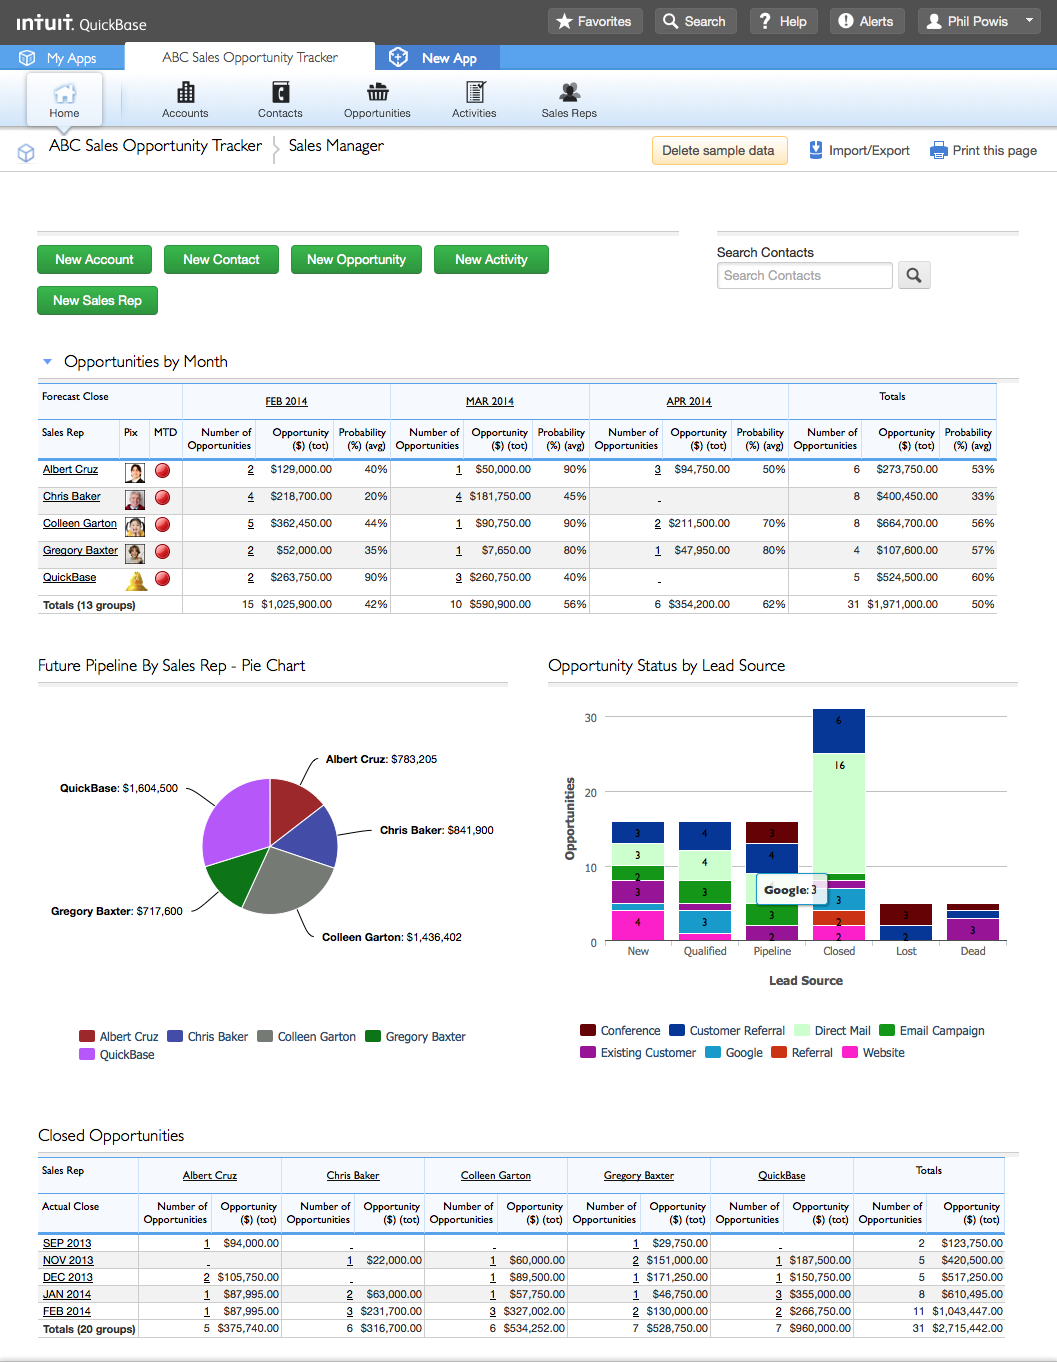Click Gregory Baxter's photo thumbnail
Viewport: 1057px width, 1362px height.
pyautogui.click(x=135, y=553)
